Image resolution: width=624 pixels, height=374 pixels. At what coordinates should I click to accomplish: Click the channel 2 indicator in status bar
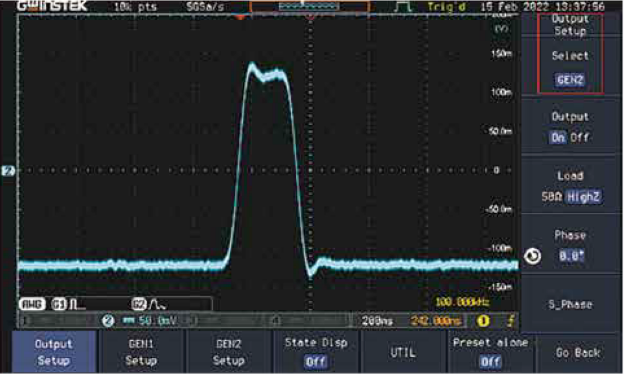tap(107, 321)
